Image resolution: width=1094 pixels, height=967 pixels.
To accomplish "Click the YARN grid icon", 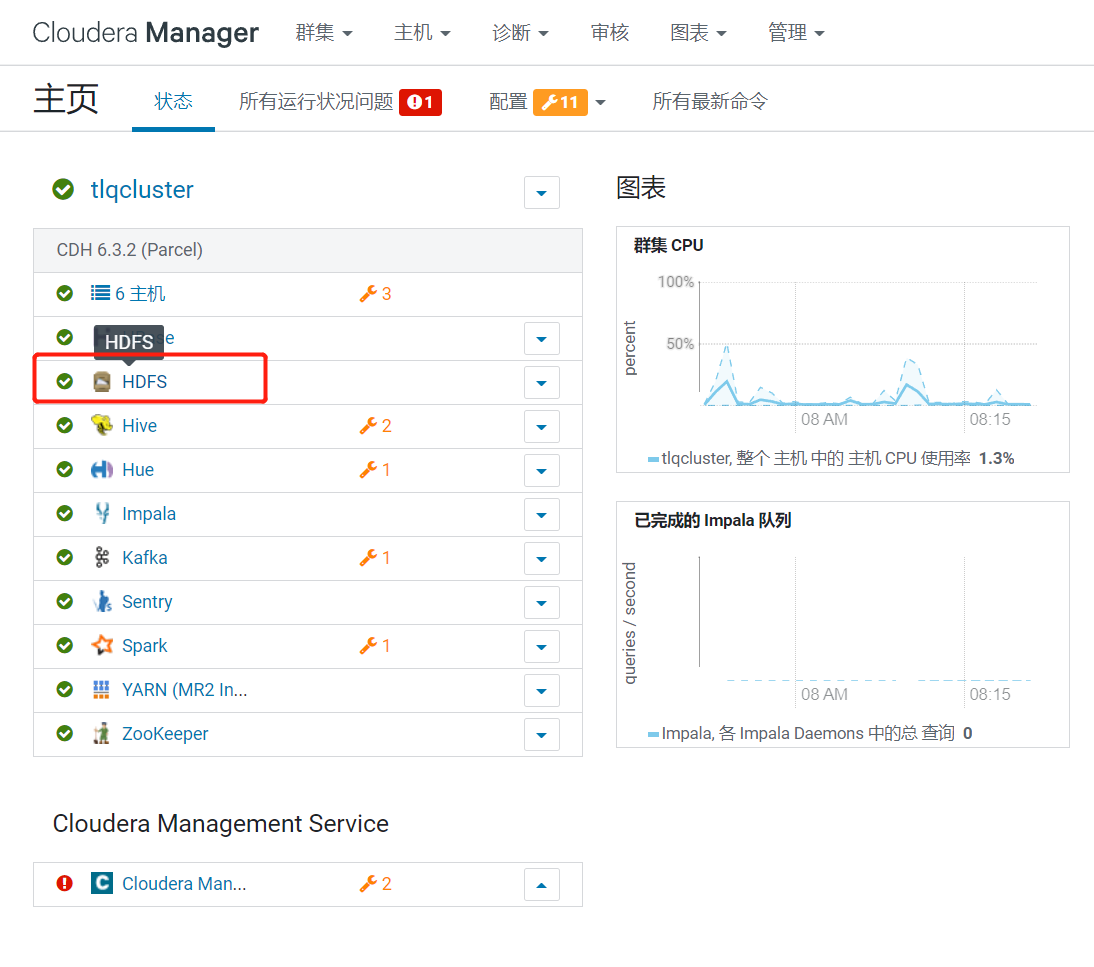I will pyautogui.click(x=101, y=689).
